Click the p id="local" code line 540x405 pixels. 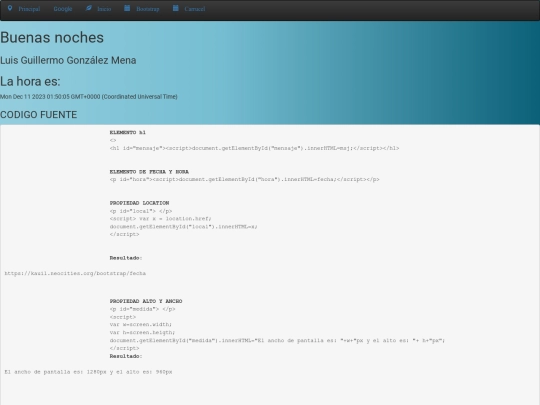[x=141, y=211]
